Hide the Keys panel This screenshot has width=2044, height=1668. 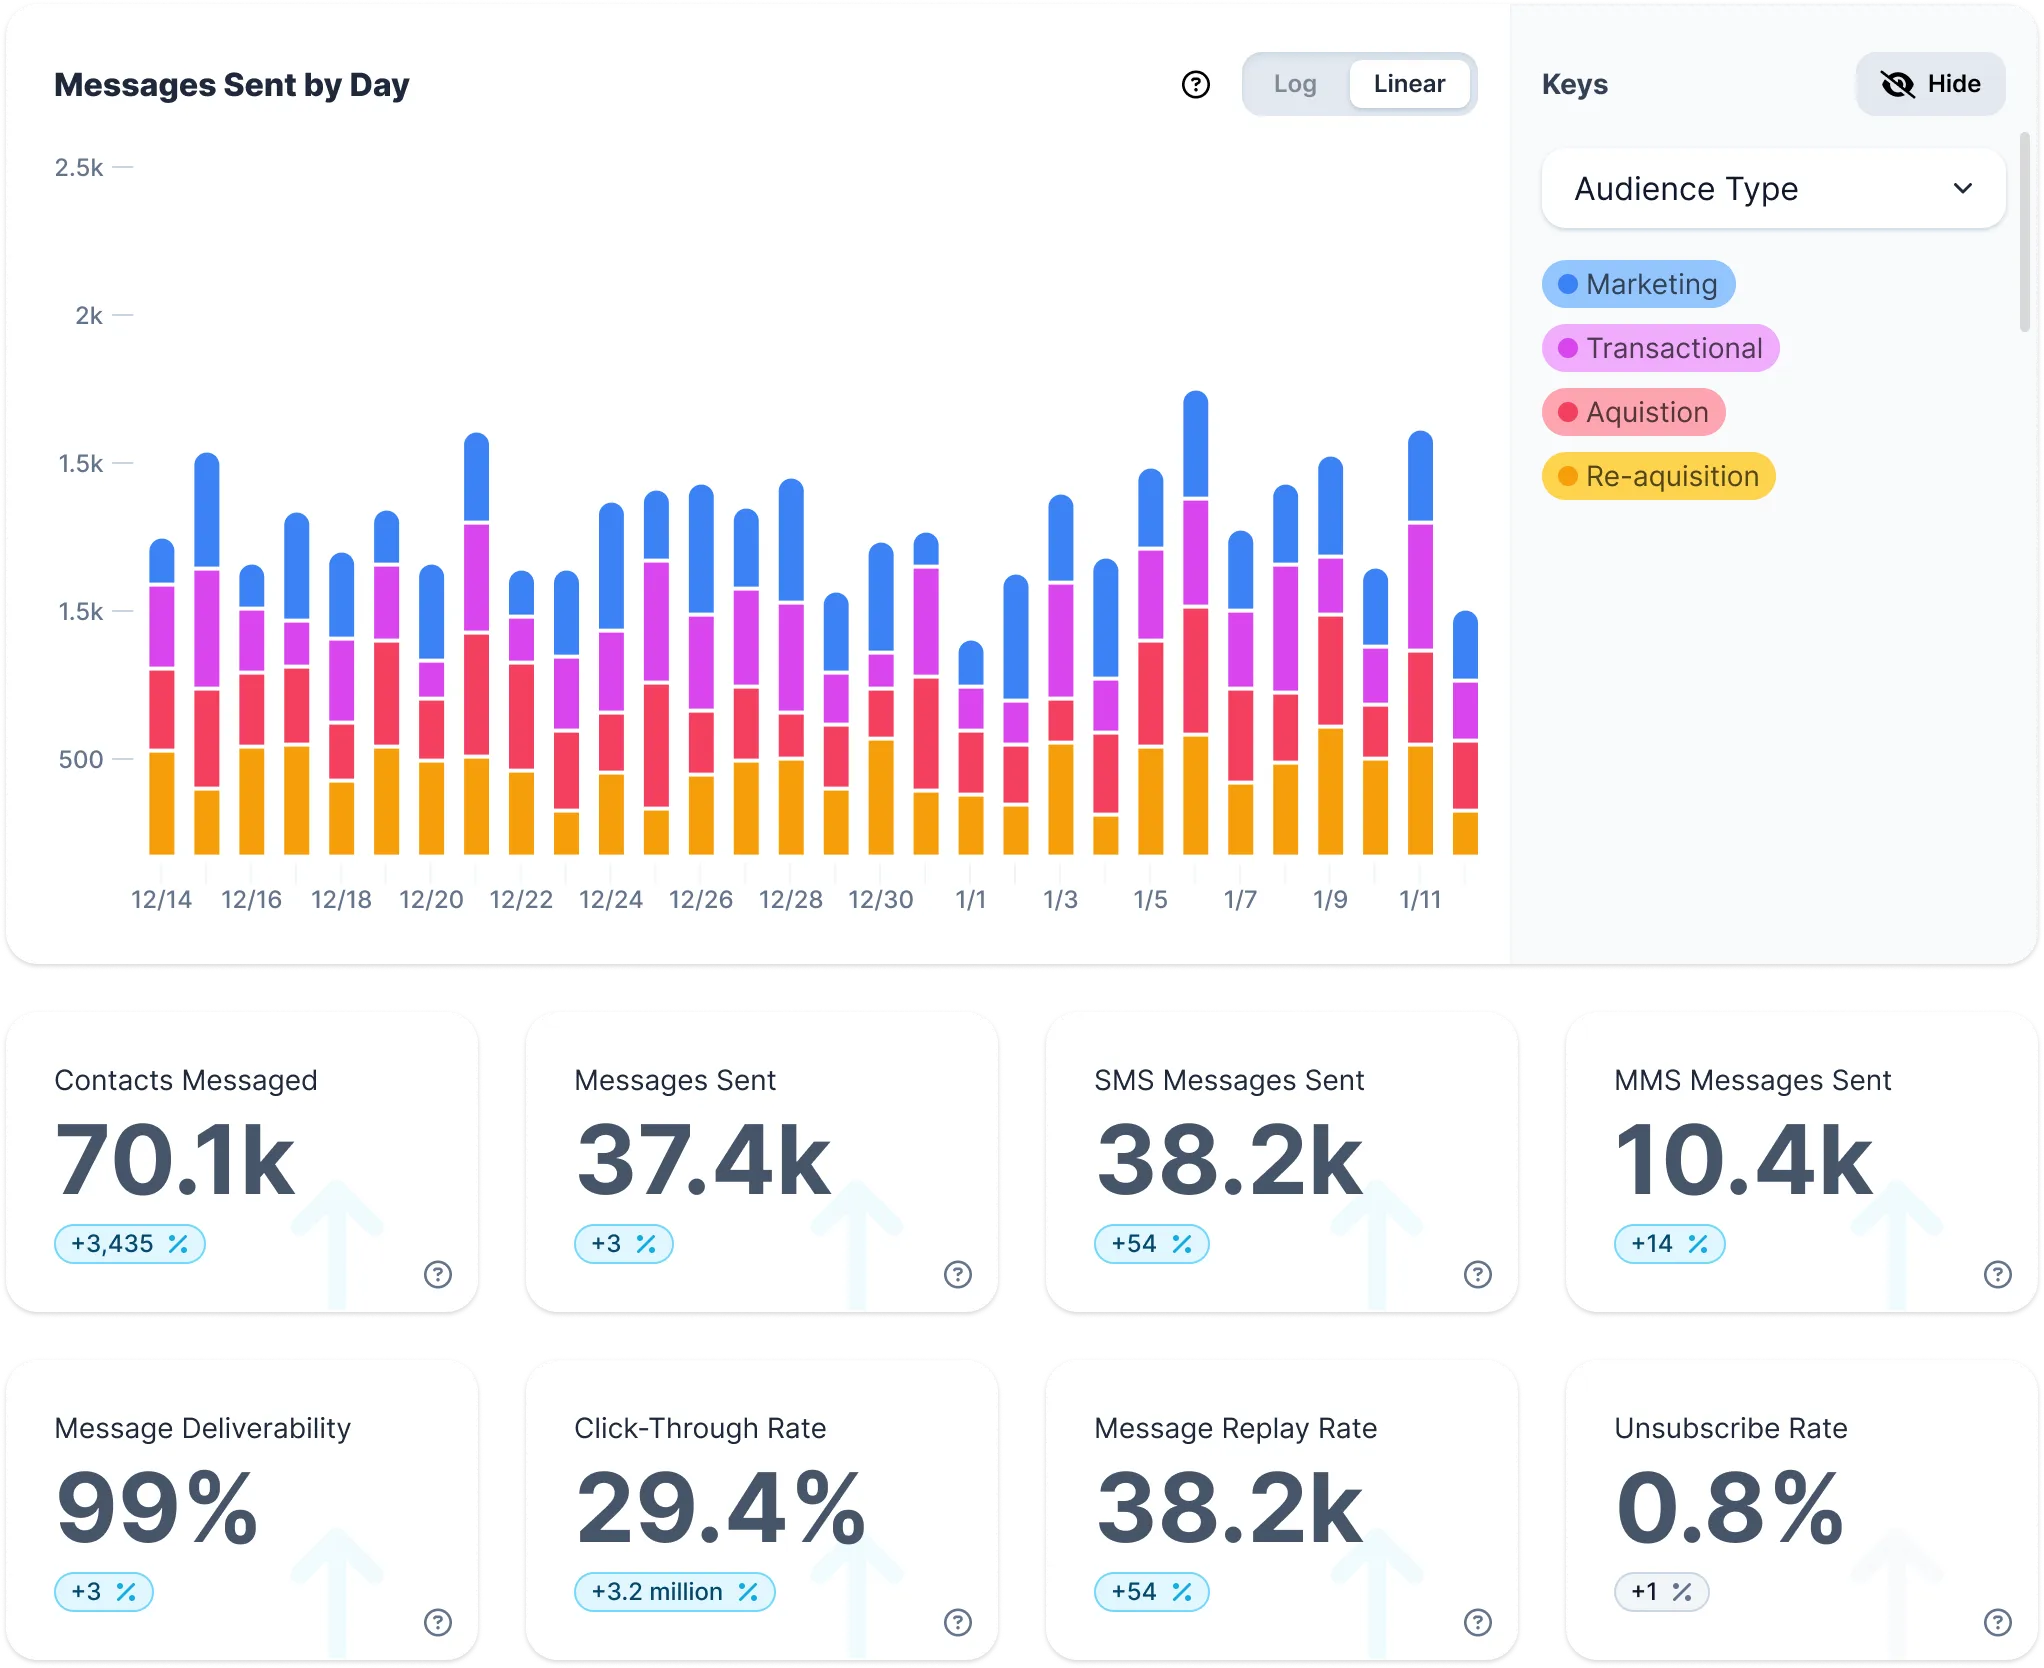(1930, 84)
